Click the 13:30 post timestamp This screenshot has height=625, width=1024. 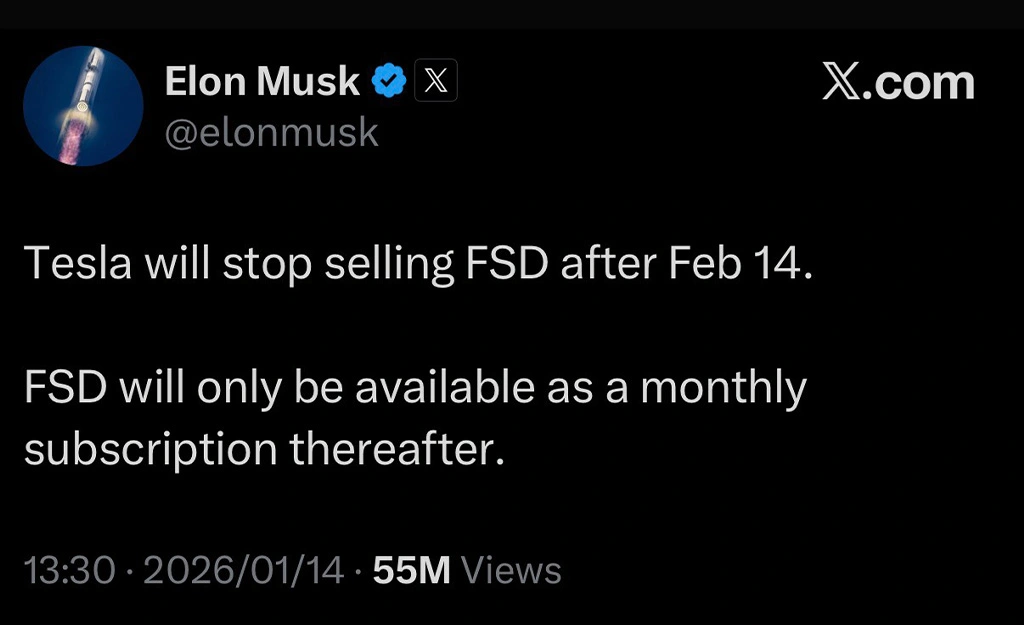pos(69,571)
